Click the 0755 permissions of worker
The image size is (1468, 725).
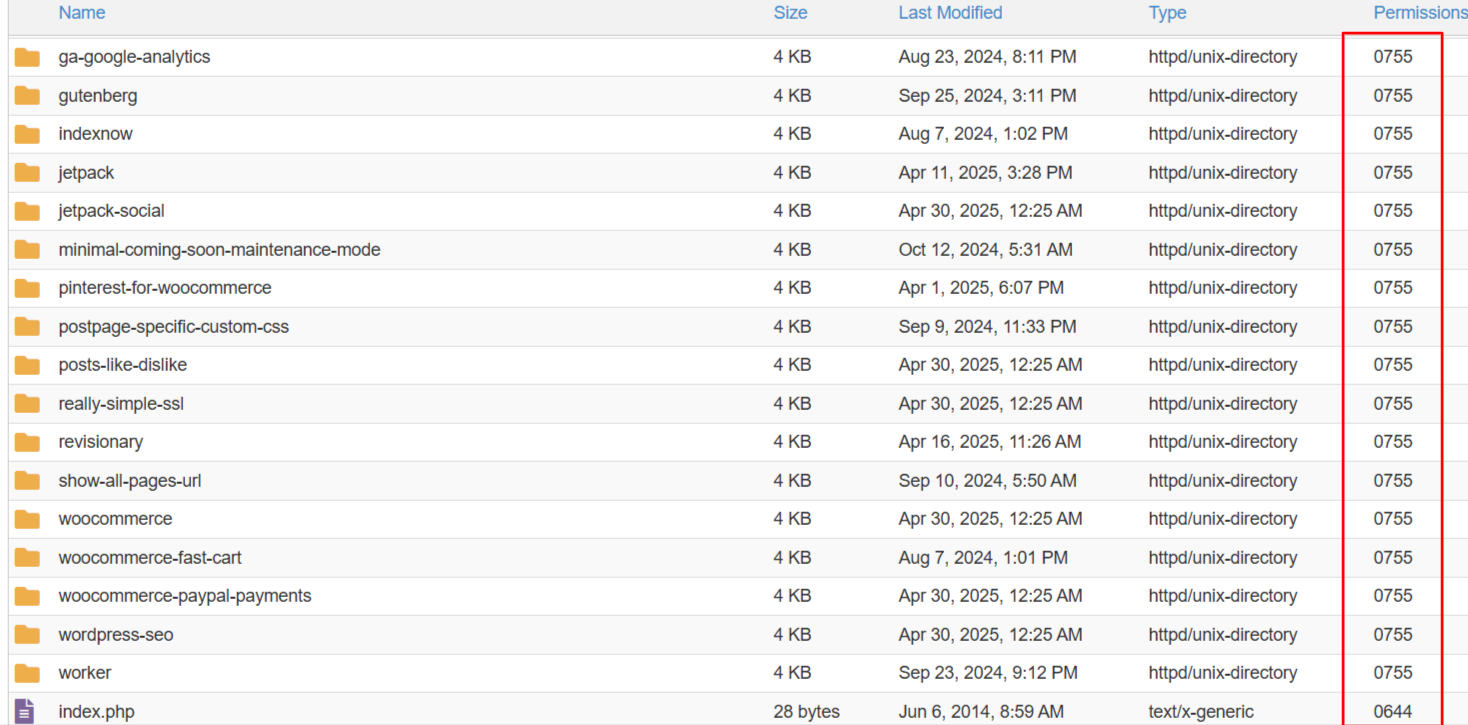[1393, 673]
